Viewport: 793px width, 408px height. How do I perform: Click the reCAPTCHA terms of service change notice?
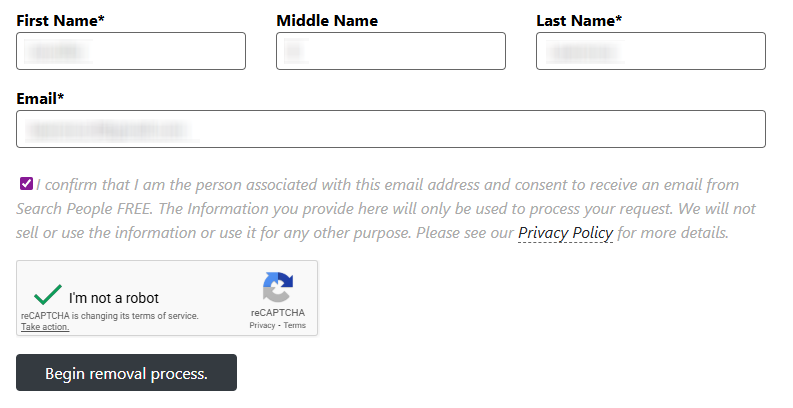[110, 316]
